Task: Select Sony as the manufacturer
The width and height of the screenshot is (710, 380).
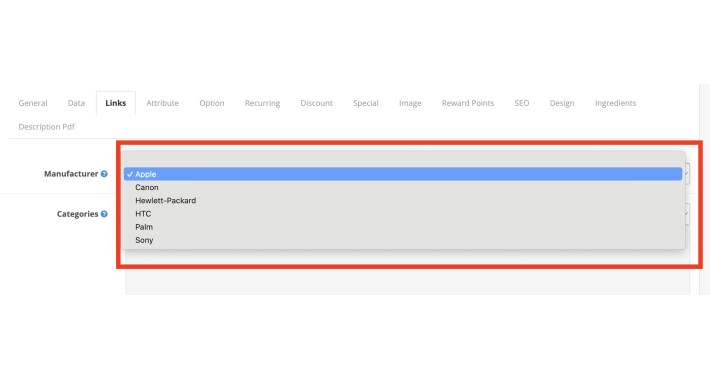Action: 403,240
